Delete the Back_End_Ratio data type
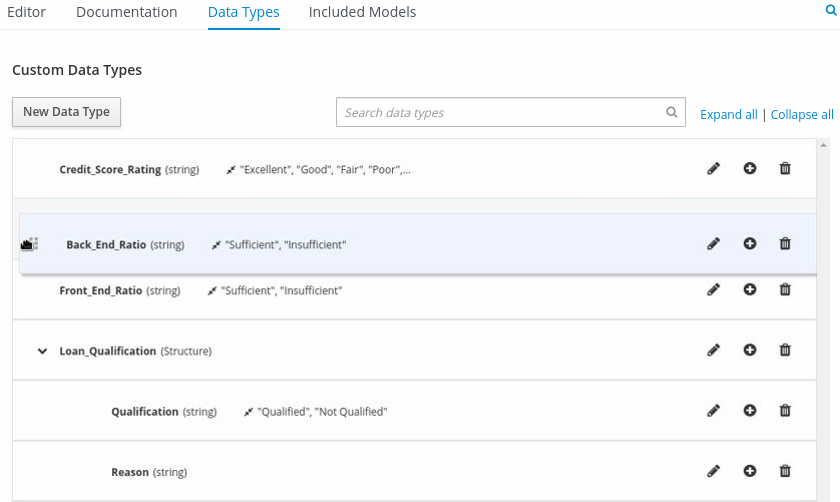 click(785, 244)
